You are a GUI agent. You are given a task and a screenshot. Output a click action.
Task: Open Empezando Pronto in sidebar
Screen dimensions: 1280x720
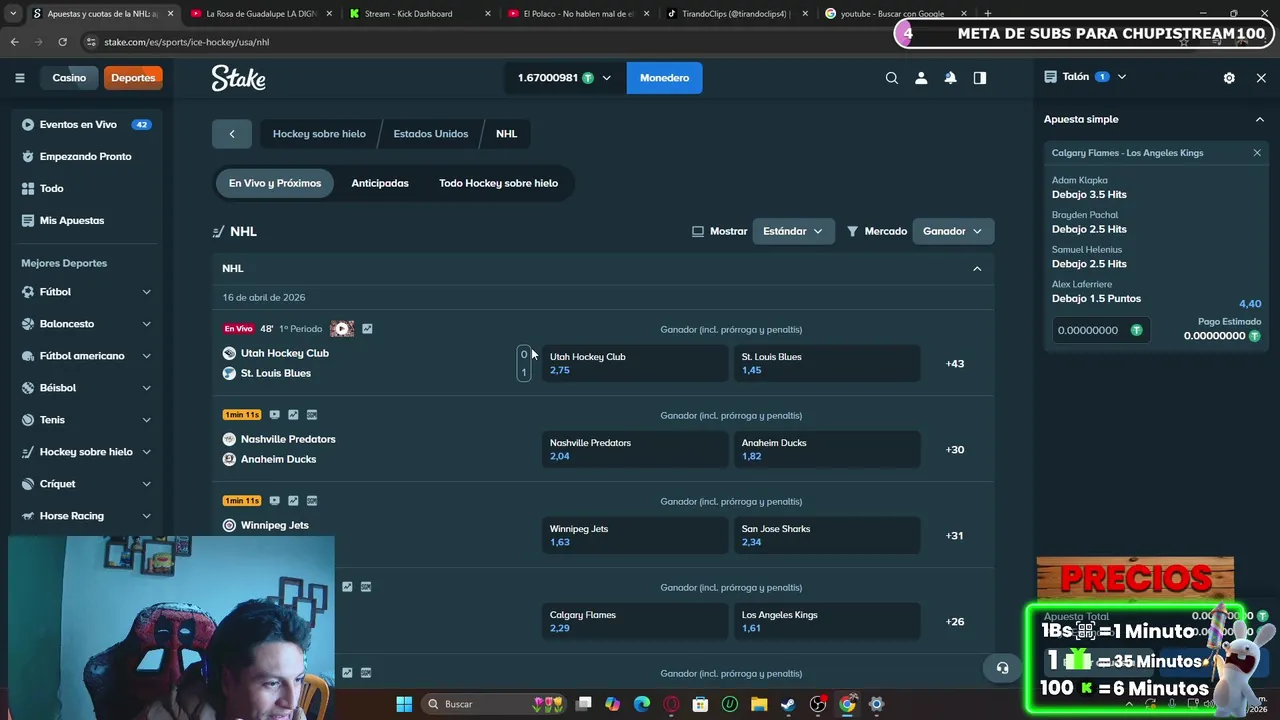click(x=86, y=157)
